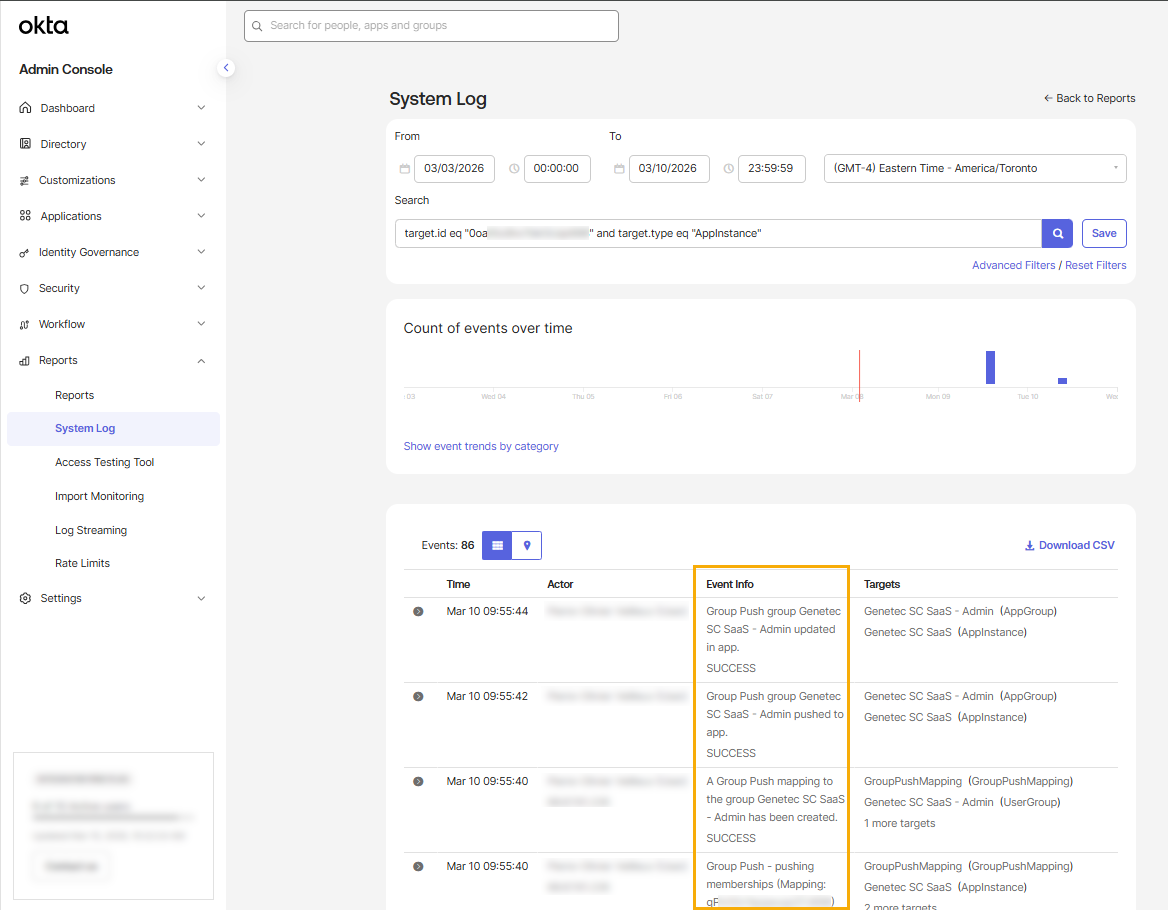Screen dimensions: 1168x910
Task: Click the Security shield icon
Action: tap(25, 288)
